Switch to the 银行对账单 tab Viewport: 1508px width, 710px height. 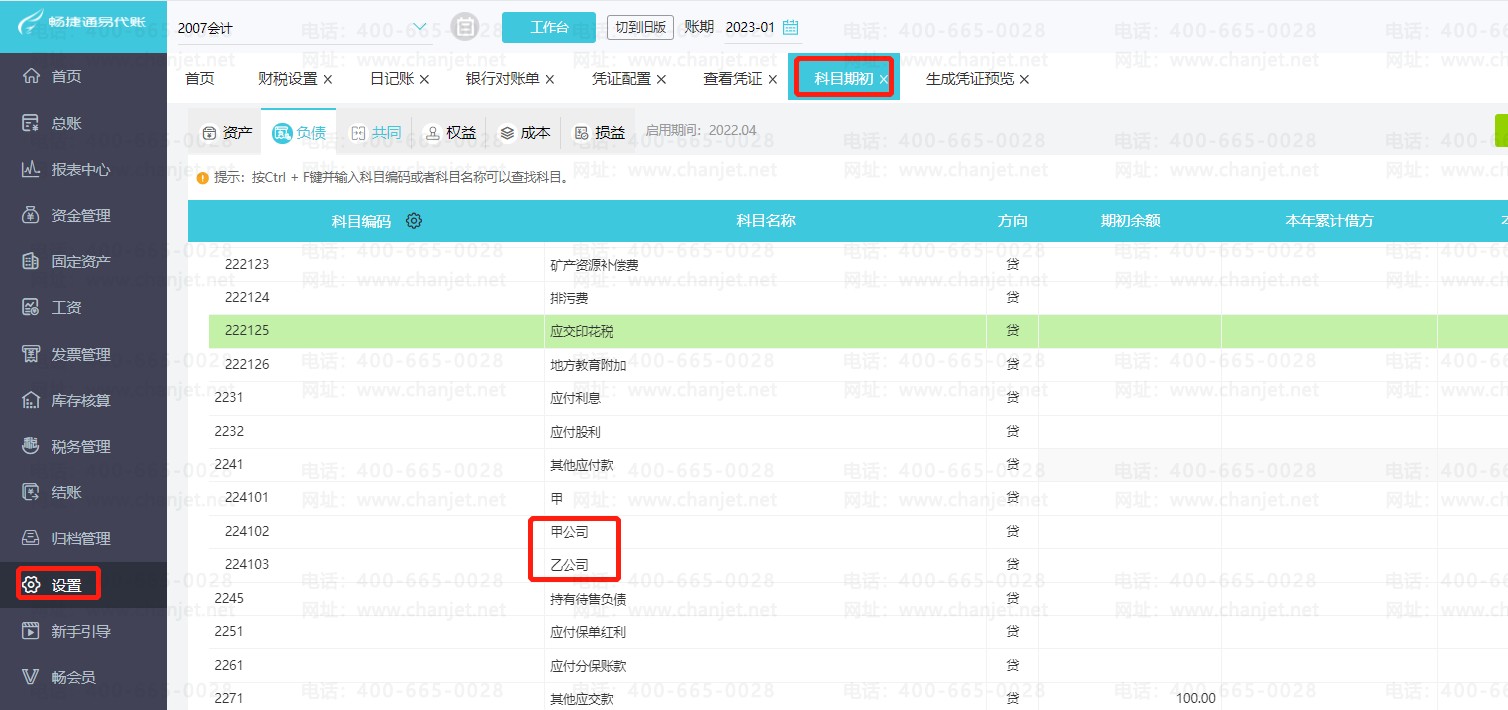pos(502,79)
